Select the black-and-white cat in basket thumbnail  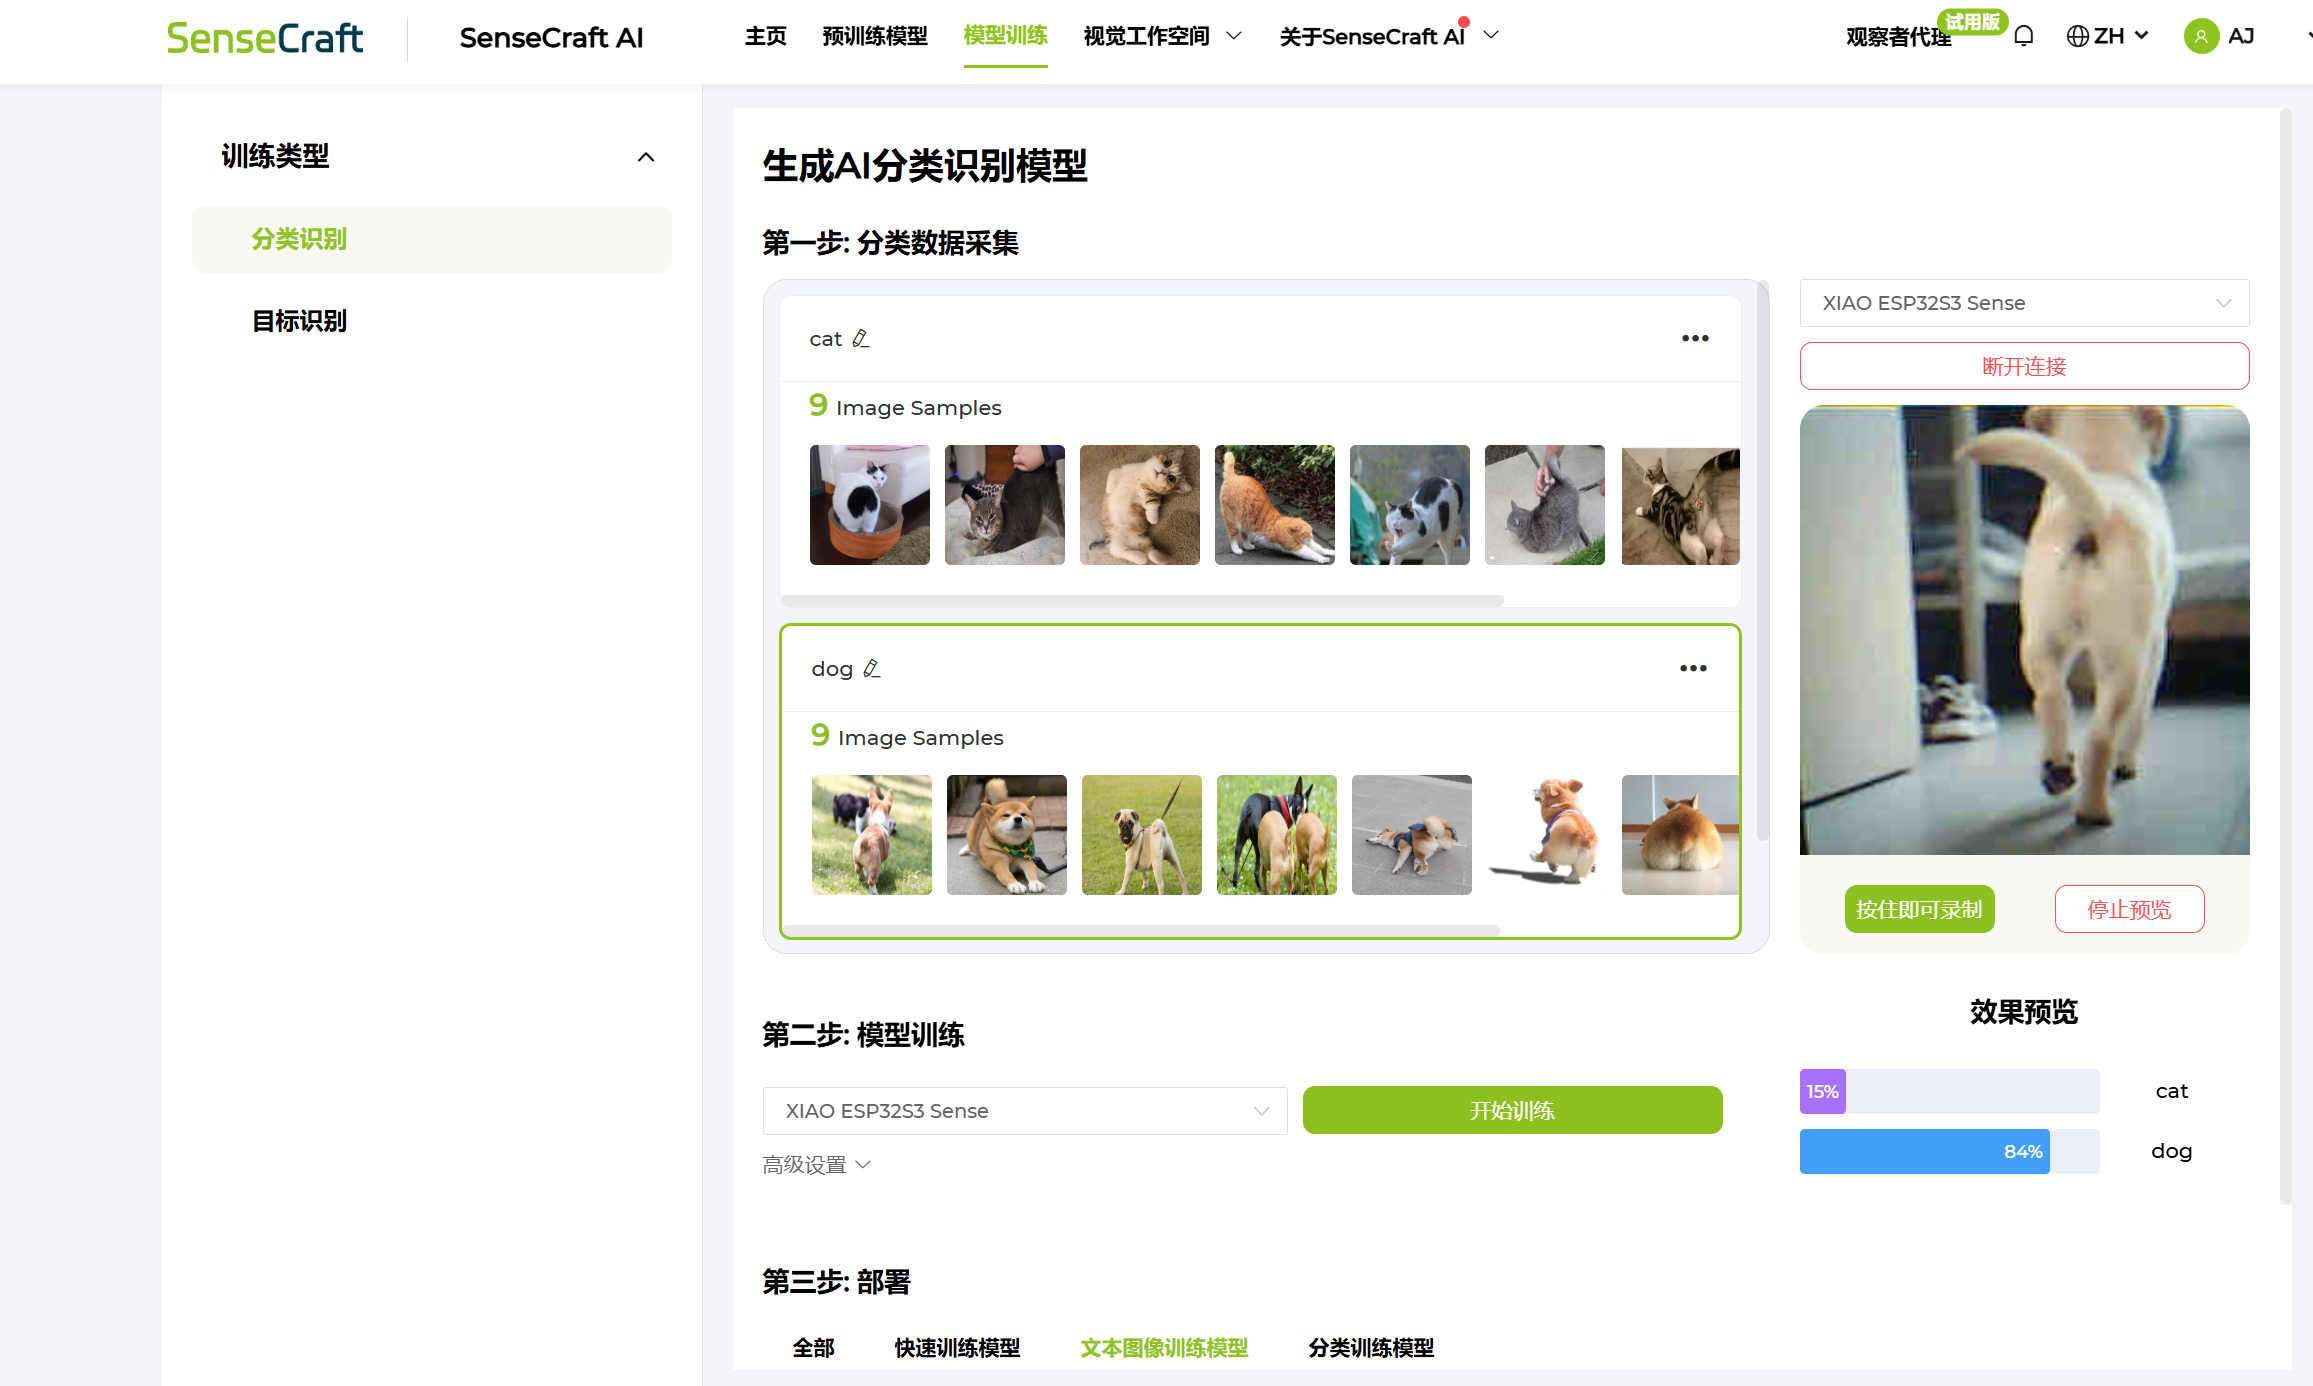869,505
